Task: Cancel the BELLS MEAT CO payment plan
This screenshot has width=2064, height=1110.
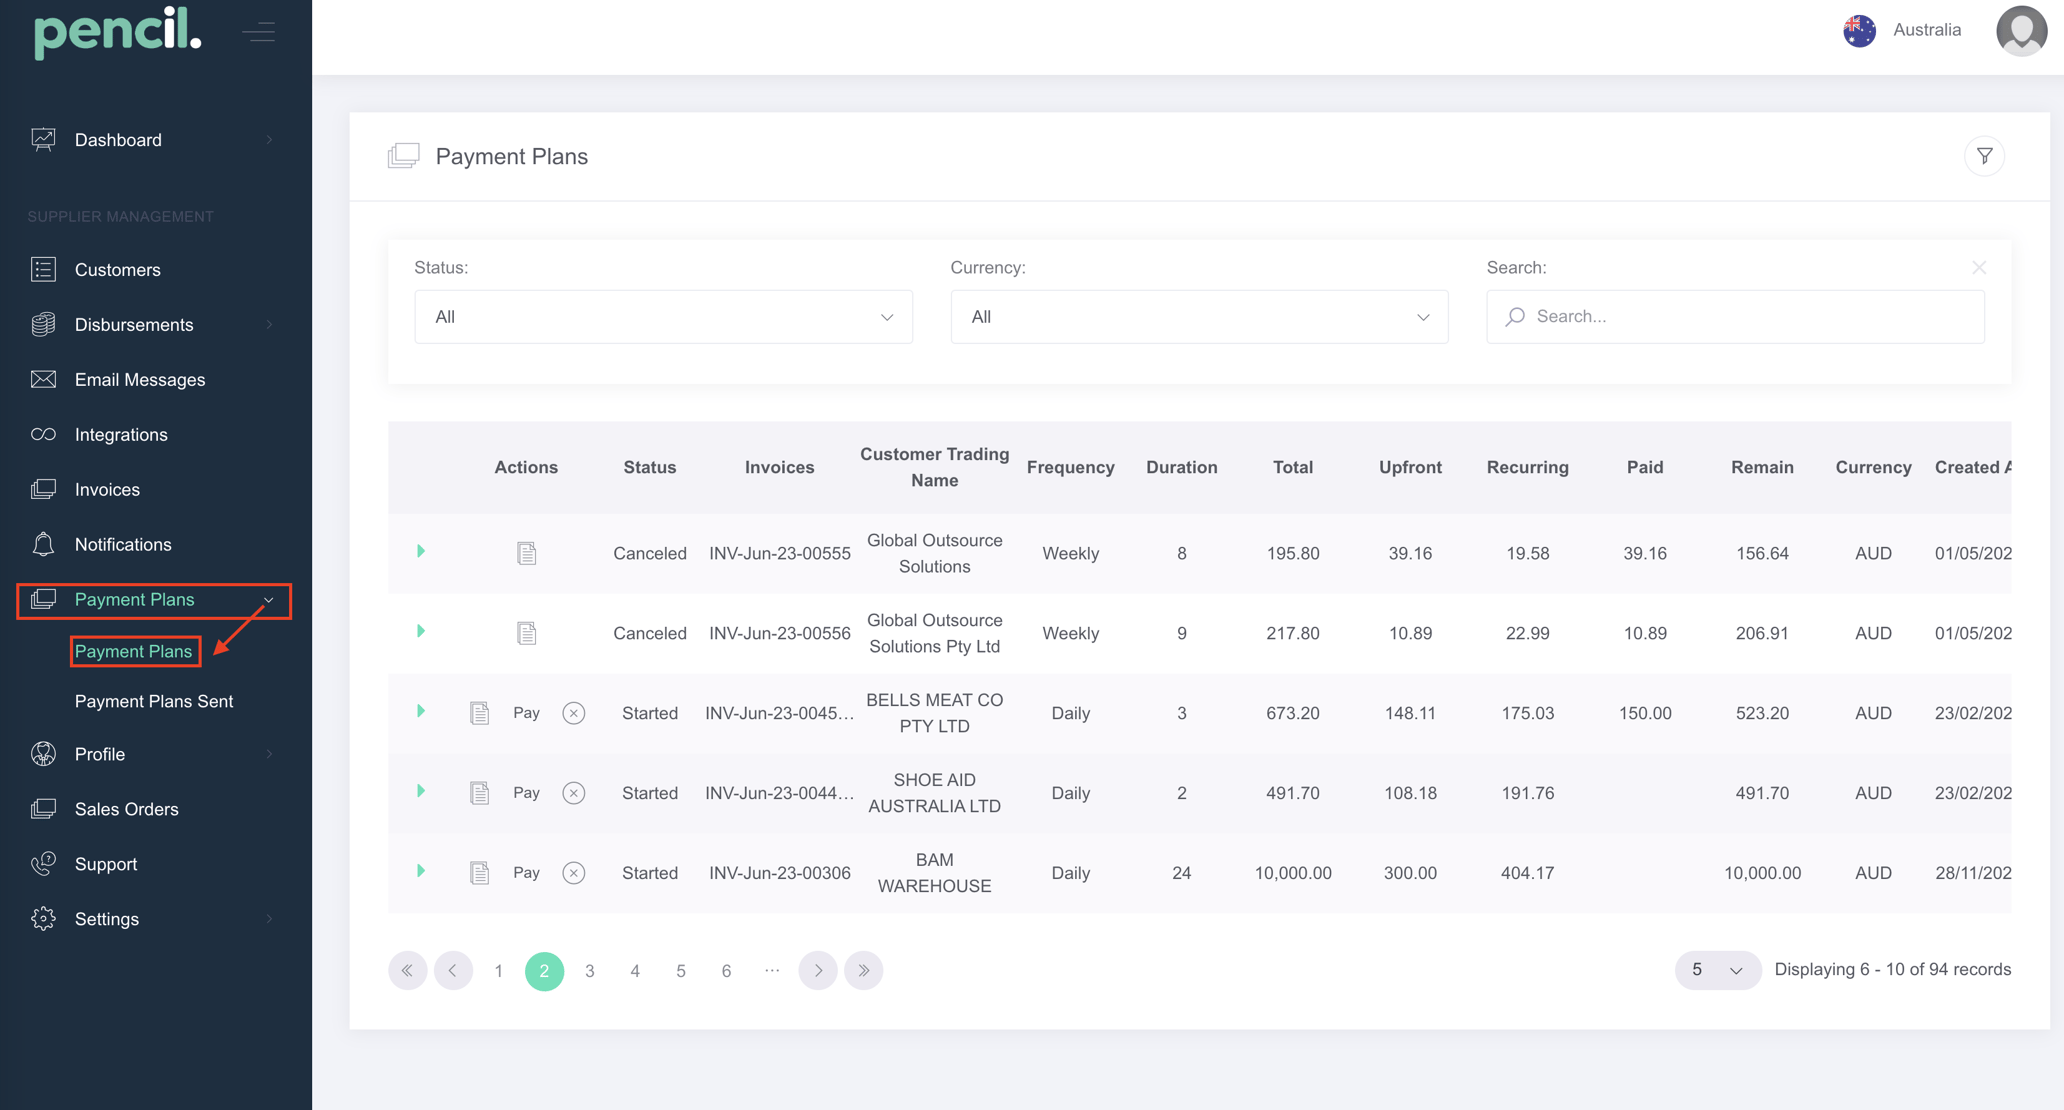Action: point(573,713)
